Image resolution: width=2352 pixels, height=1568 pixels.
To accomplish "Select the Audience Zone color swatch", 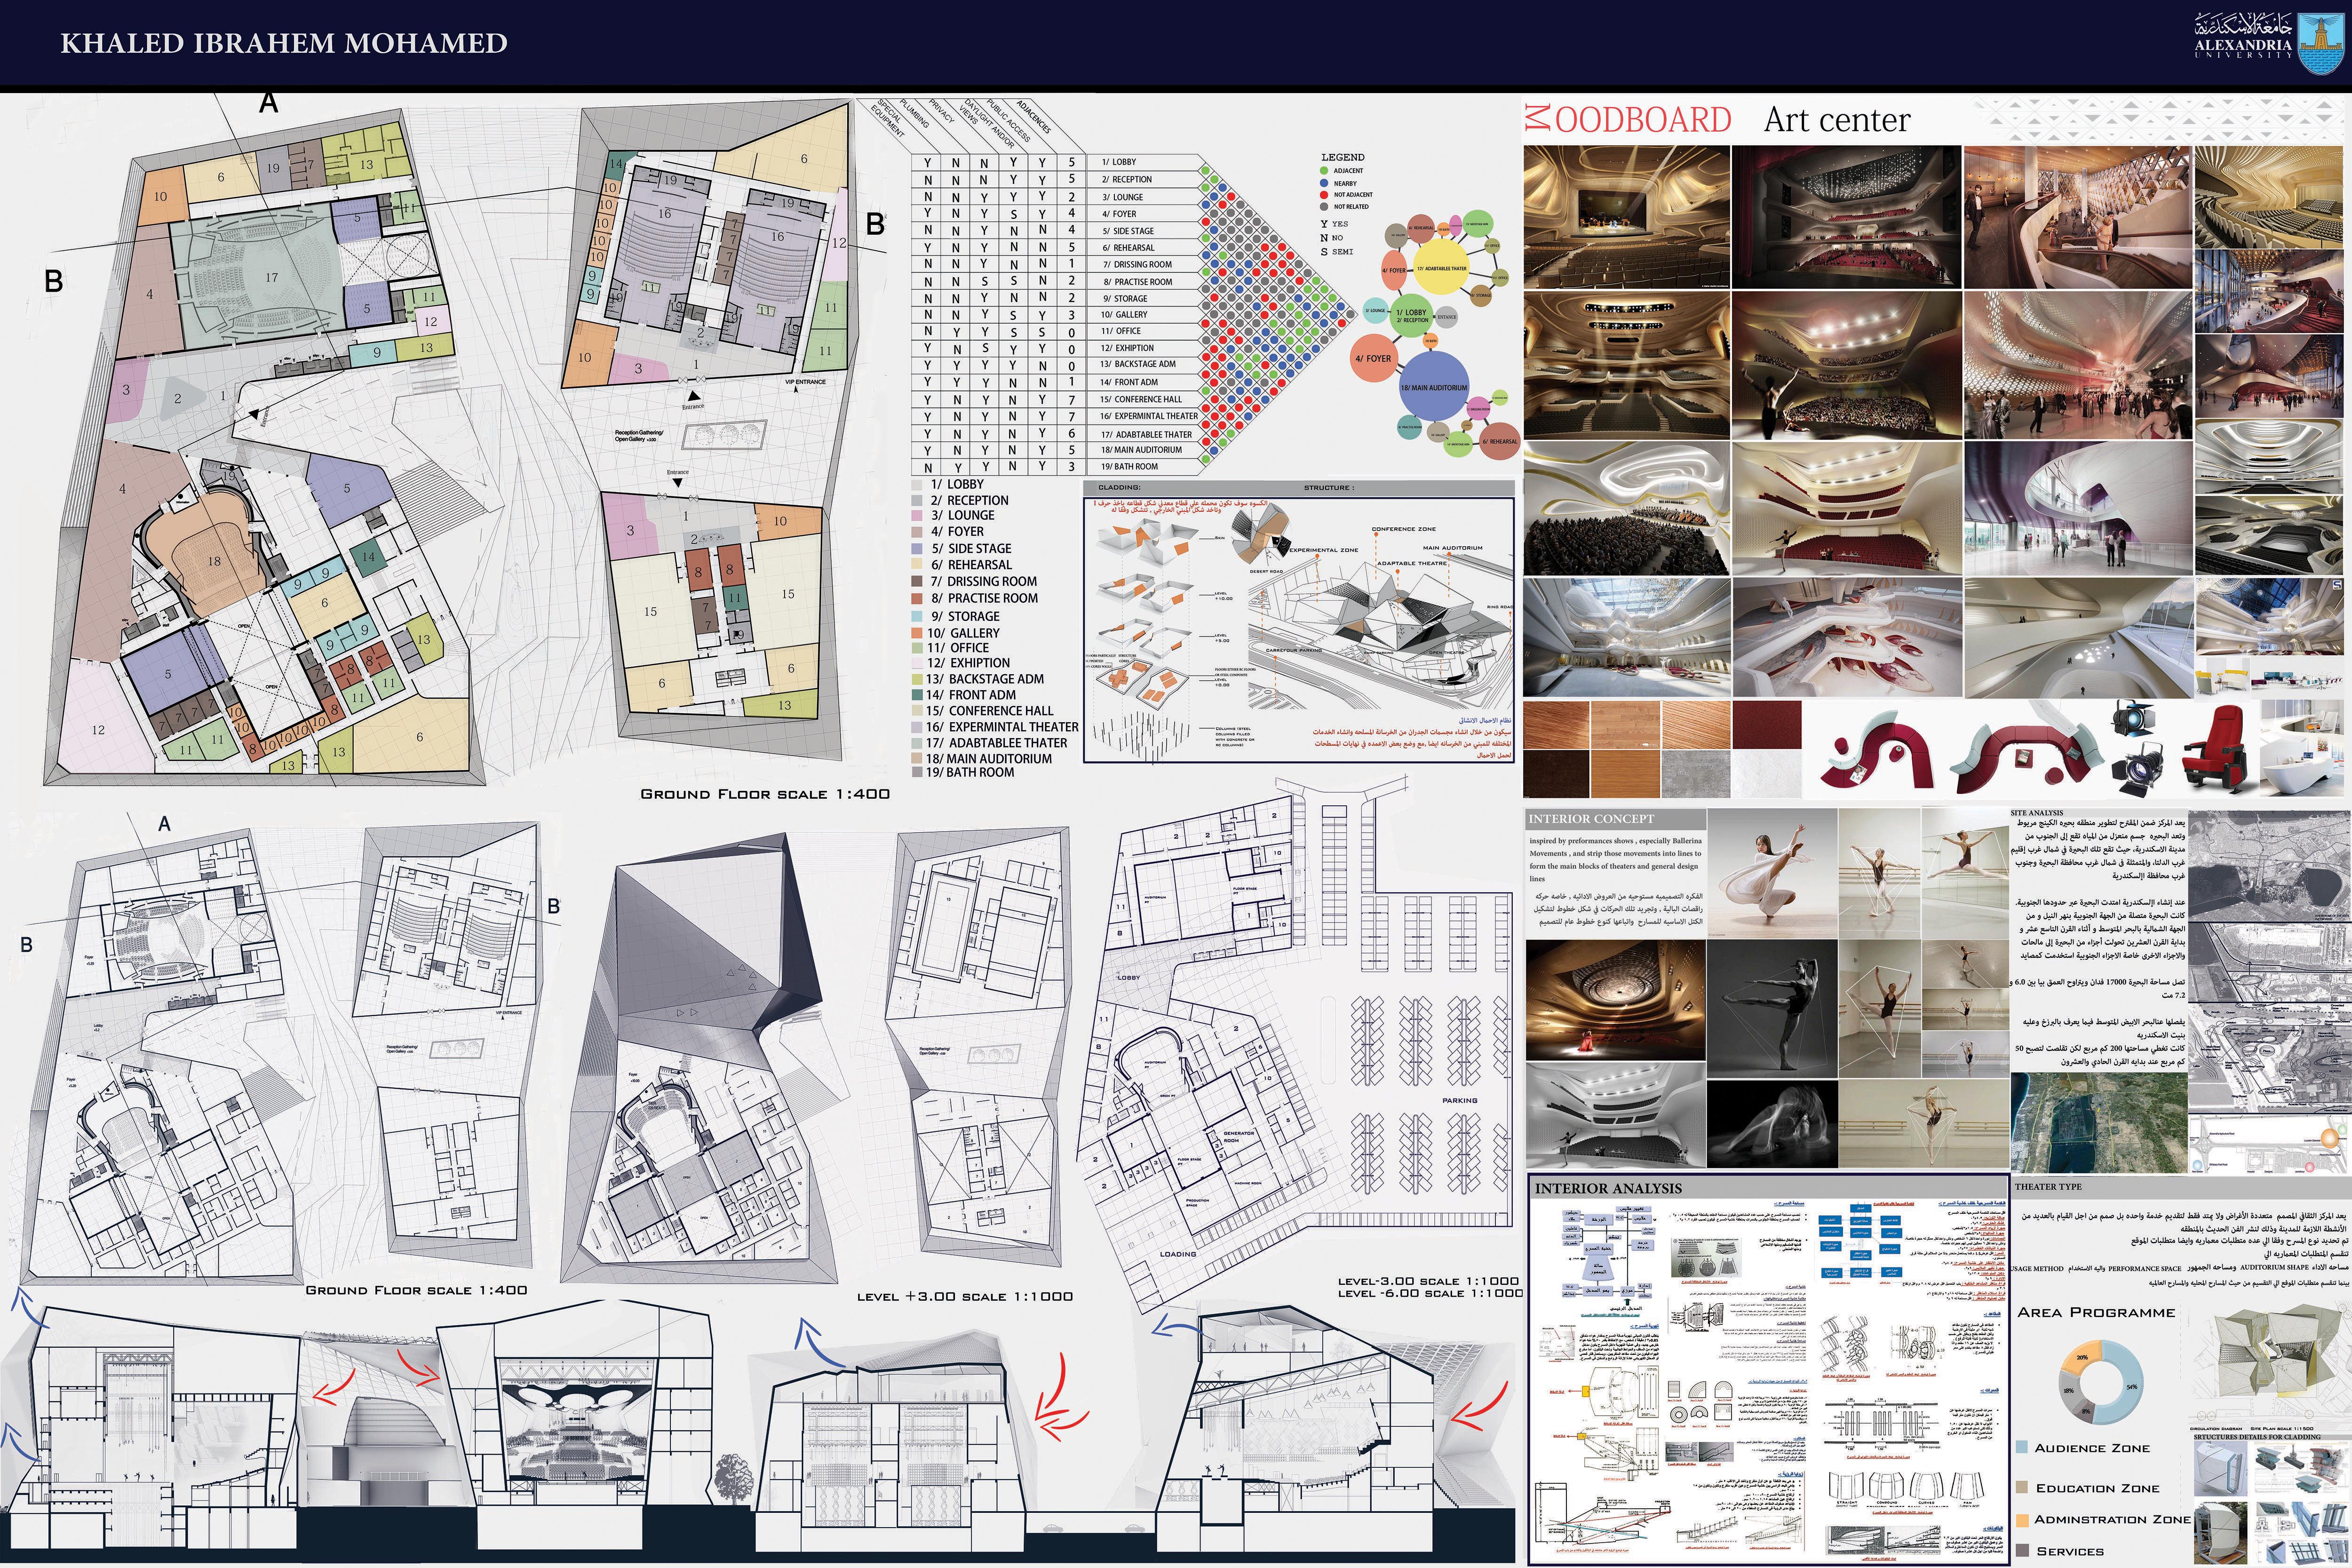I will (x=2022, y=1447).
